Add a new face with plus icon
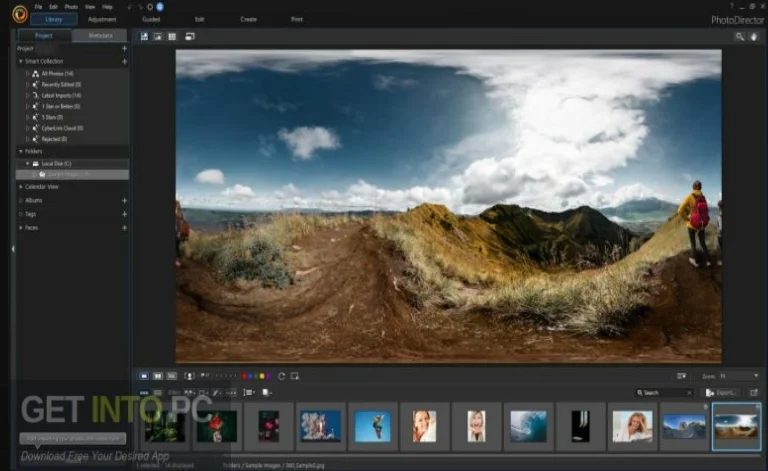Viewport: 768px width, 471px height. point(124,228)
